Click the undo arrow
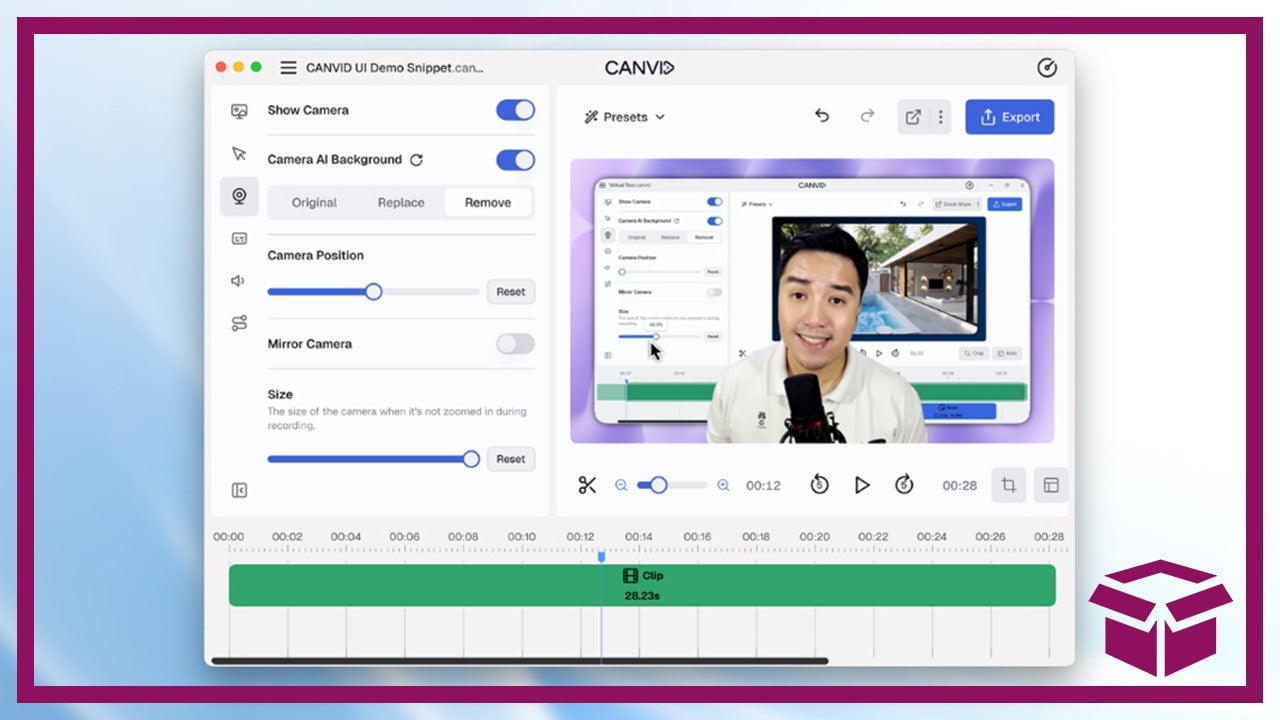This screenshot has width=1280, height=720. [822, 116]
